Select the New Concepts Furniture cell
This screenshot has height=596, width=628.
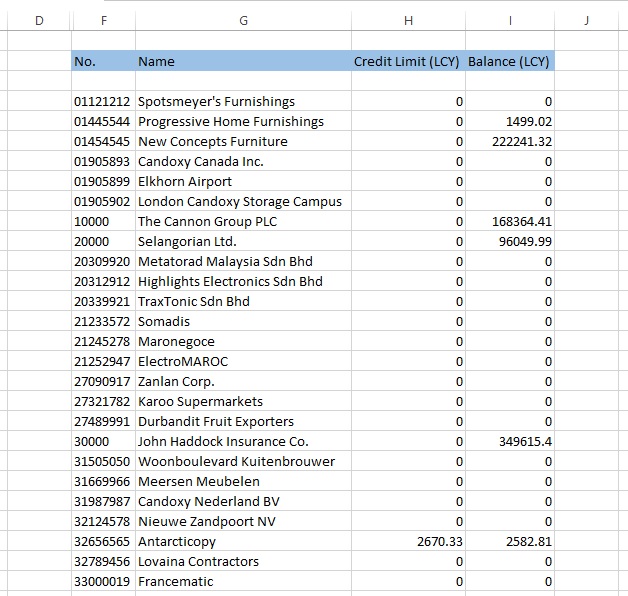tap(244, 141)
